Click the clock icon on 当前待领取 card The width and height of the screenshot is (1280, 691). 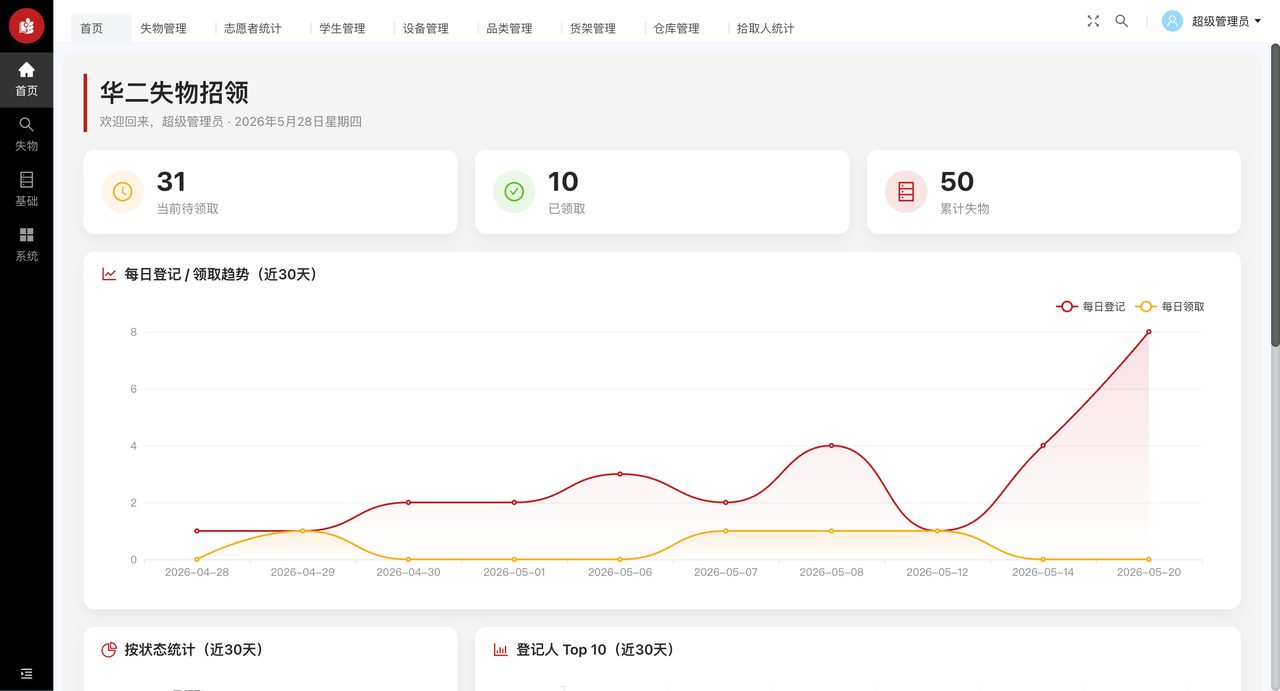click(x=122, y=192)
